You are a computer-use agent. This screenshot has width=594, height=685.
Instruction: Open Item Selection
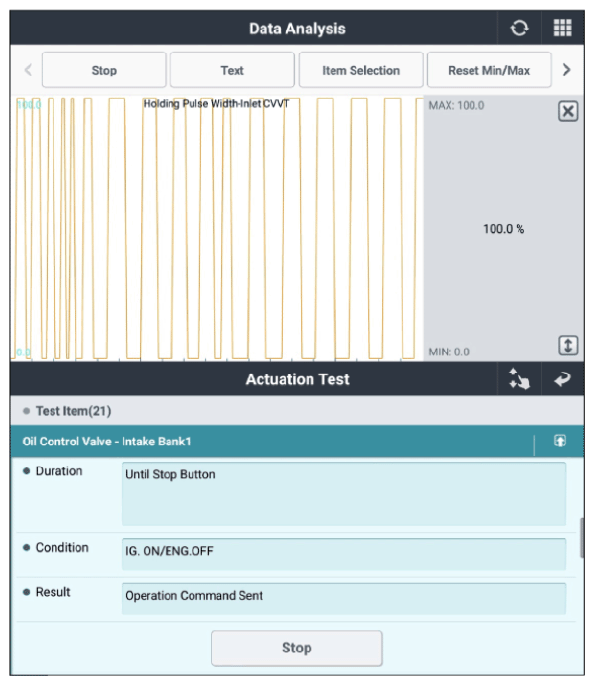point(361,70)
